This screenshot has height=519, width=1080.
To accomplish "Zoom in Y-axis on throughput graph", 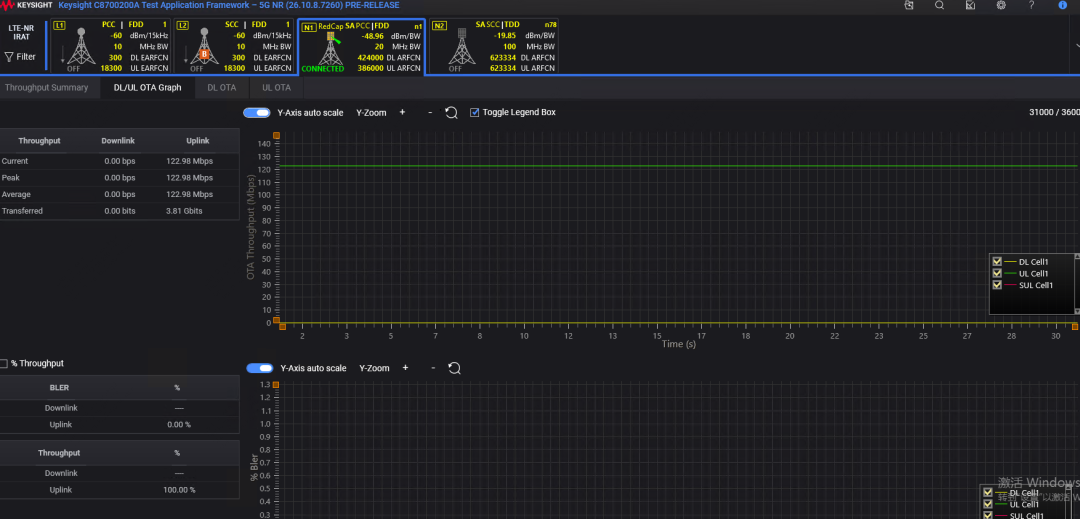I will click(402, 112).
